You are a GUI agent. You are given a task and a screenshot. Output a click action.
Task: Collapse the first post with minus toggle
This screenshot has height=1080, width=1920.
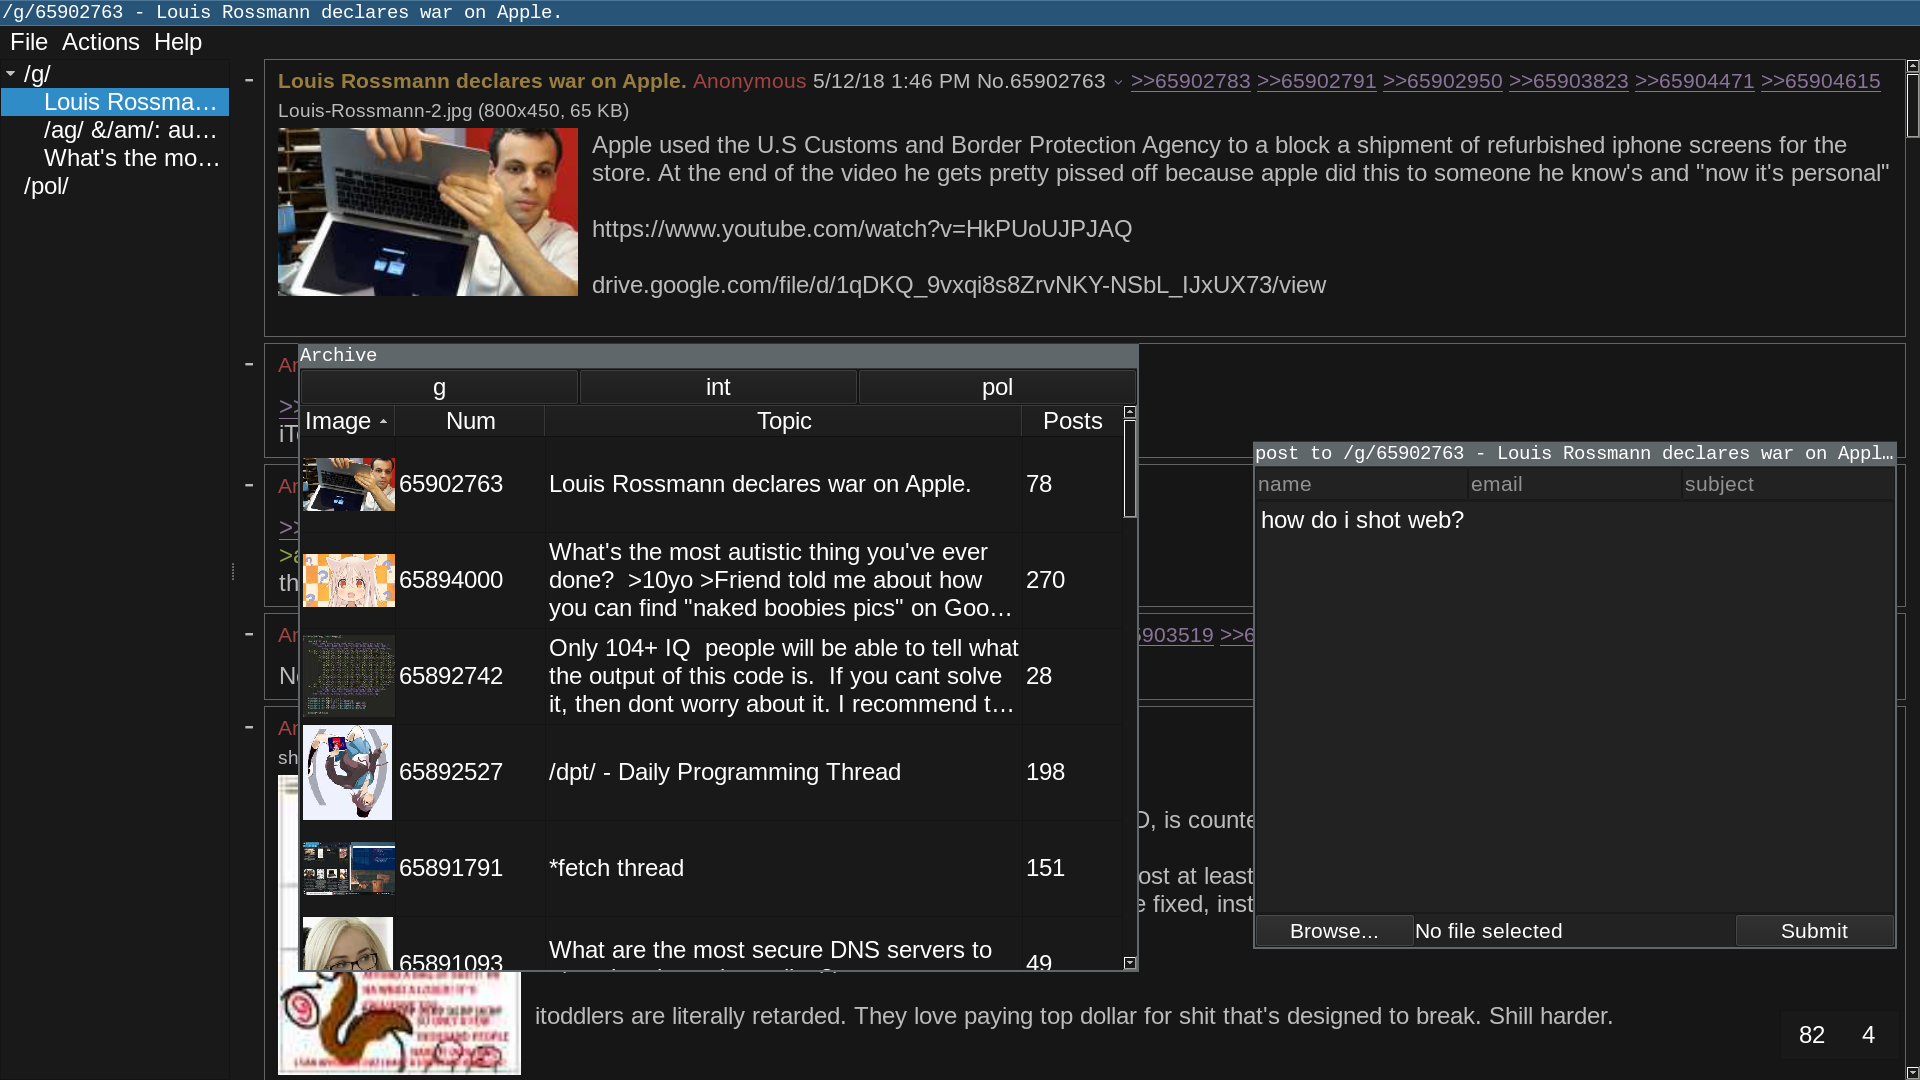[x=249, y=80]
